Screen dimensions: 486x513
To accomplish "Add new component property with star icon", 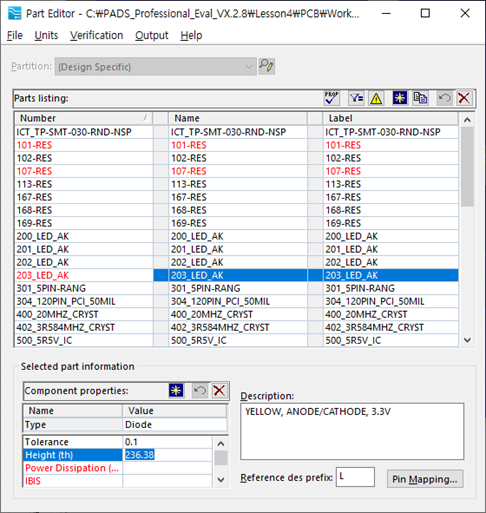I will 176,390.
